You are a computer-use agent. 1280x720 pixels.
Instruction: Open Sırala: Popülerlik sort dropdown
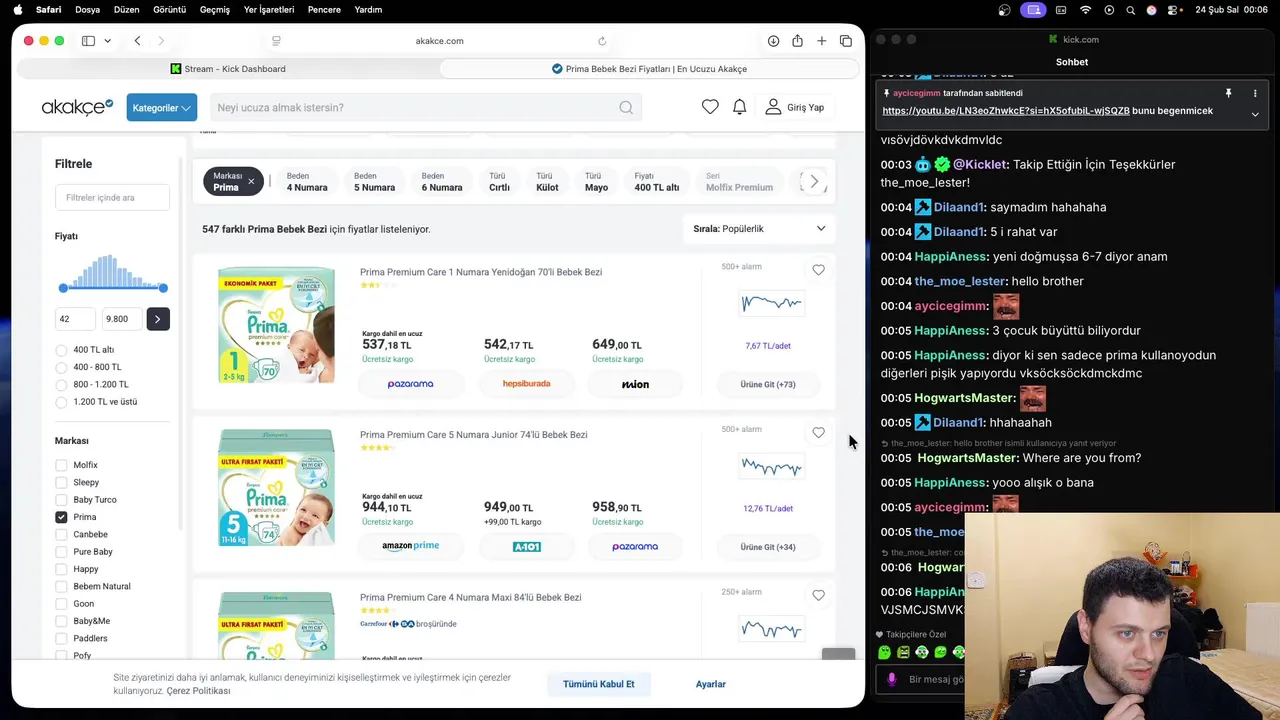[x=759, y=229]
